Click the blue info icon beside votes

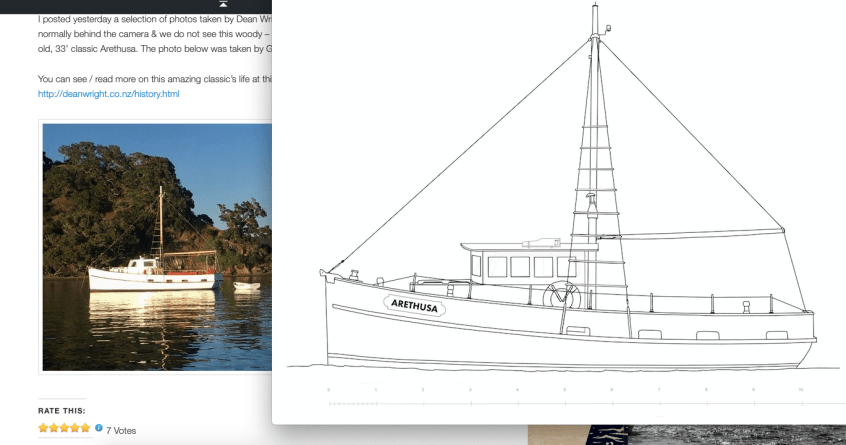[99, 428]
